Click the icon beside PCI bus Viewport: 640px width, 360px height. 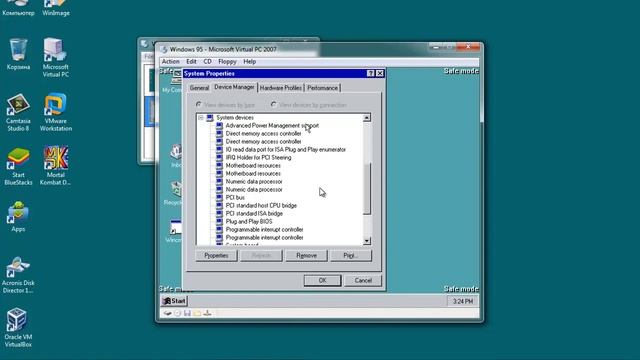219,198
